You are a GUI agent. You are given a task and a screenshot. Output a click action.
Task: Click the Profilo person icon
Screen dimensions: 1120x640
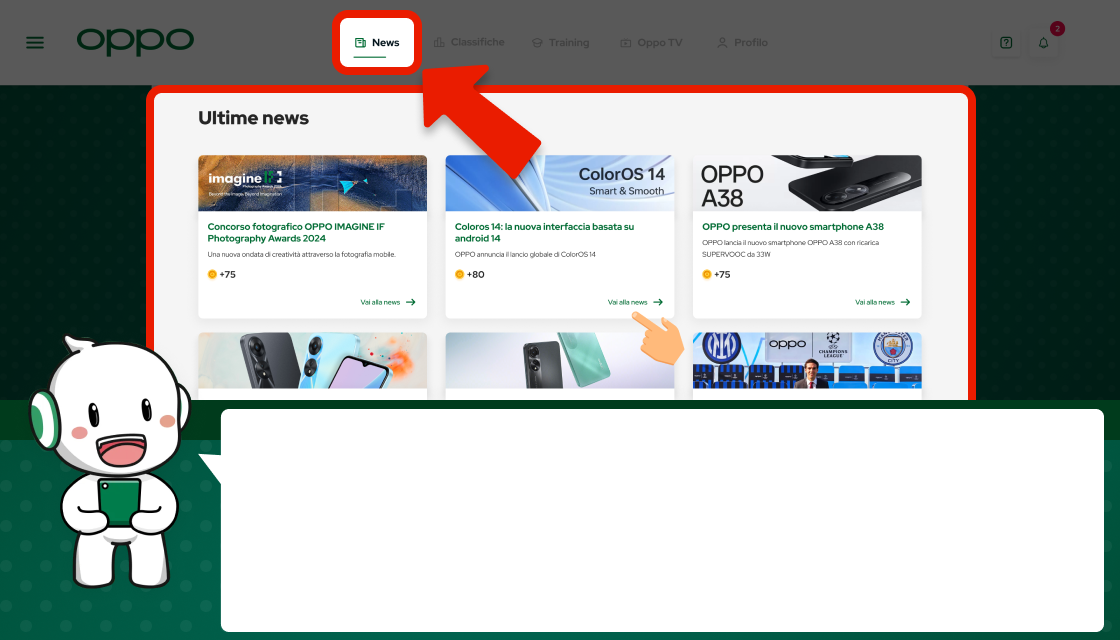tap(722, 43)
